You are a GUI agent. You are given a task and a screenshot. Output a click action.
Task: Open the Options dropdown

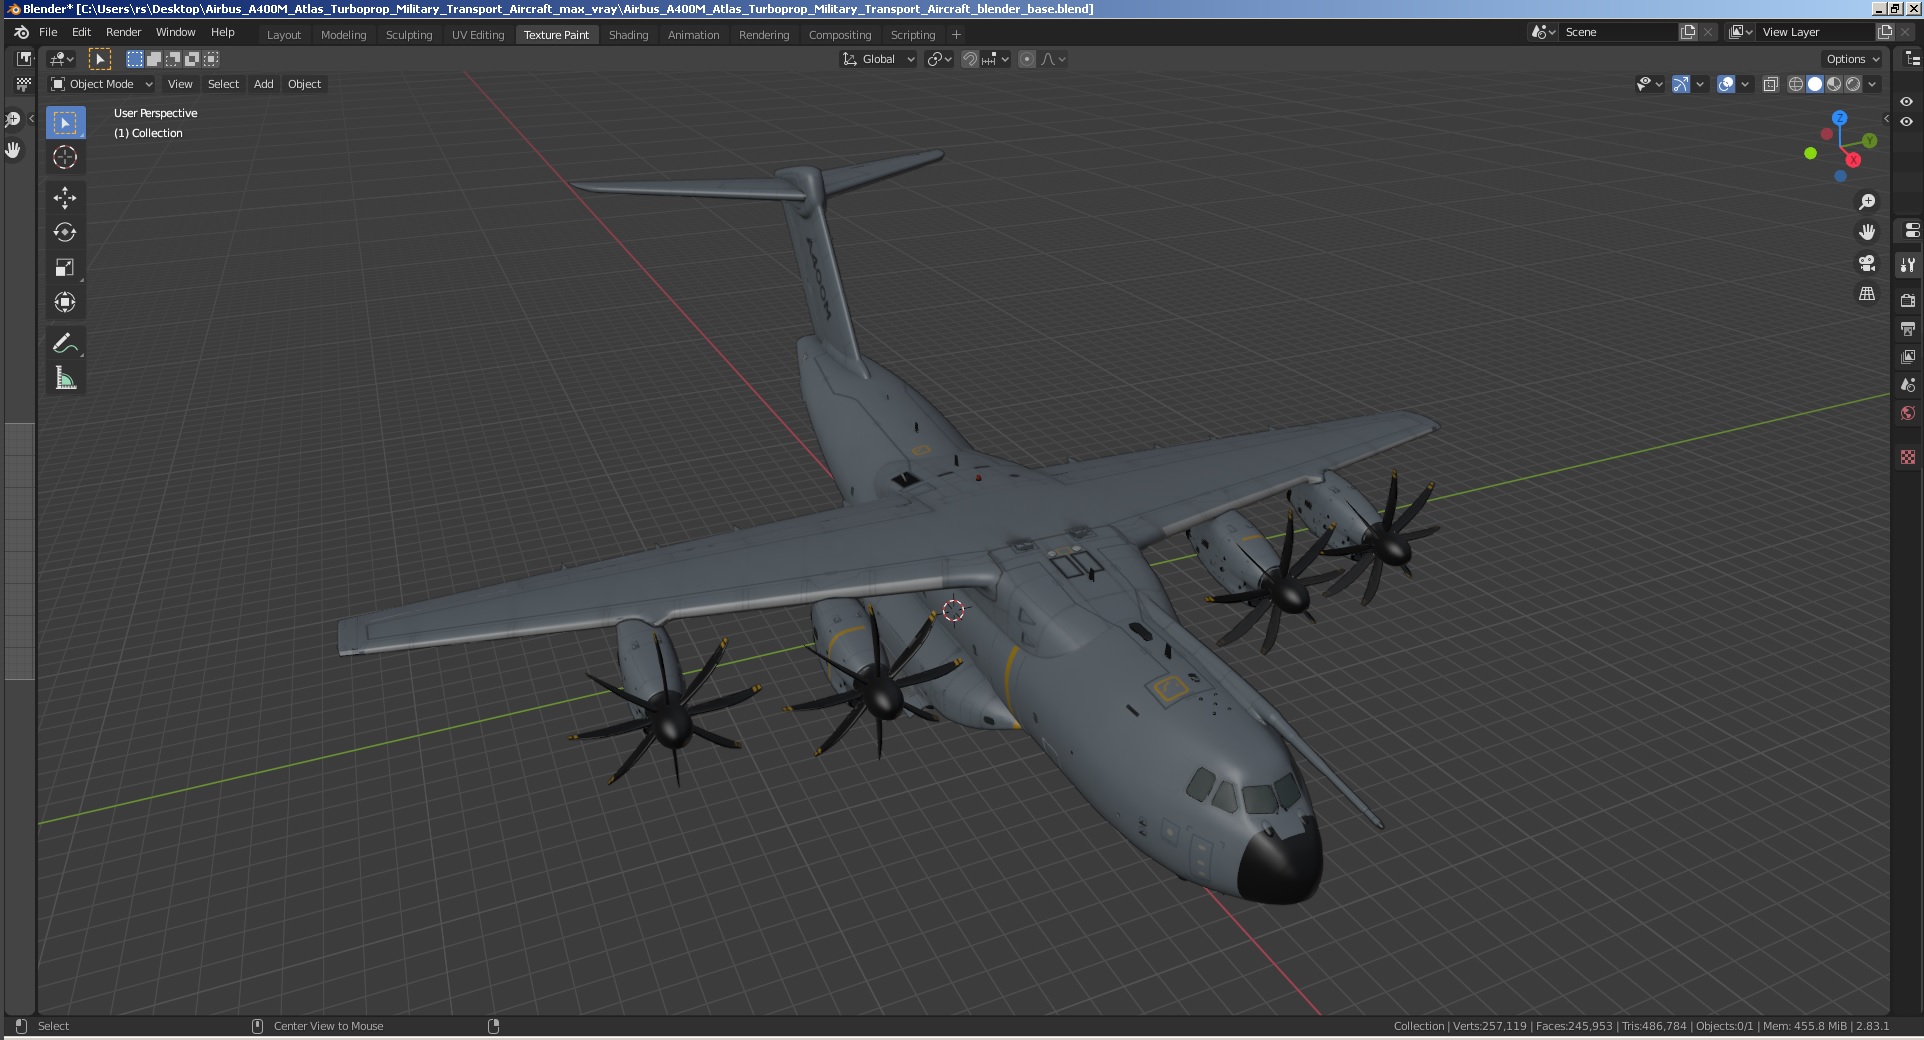[x=1852, y=59]
